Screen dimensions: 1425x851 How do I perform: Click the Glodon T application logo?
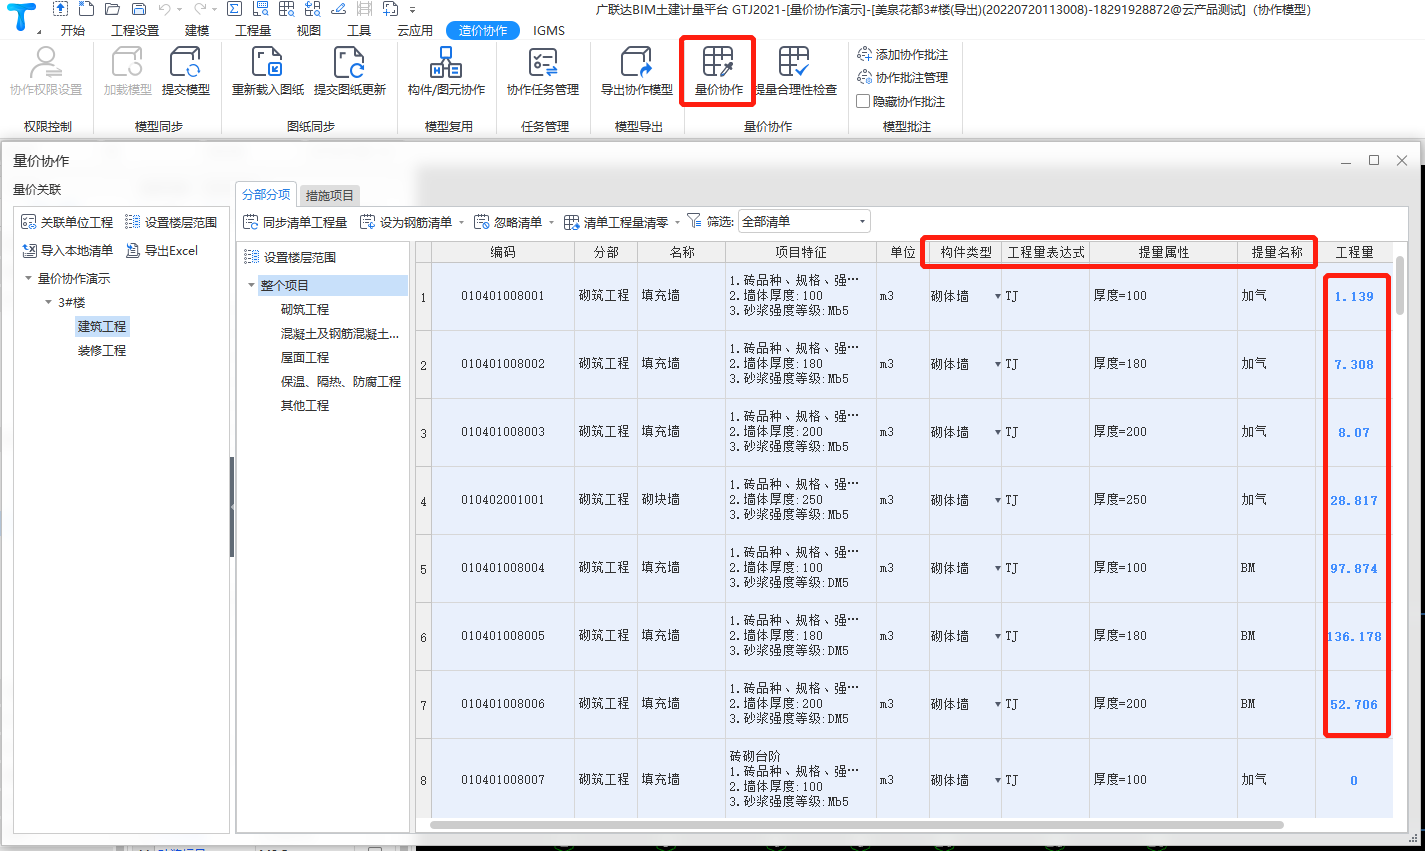[x=21, y=17]
